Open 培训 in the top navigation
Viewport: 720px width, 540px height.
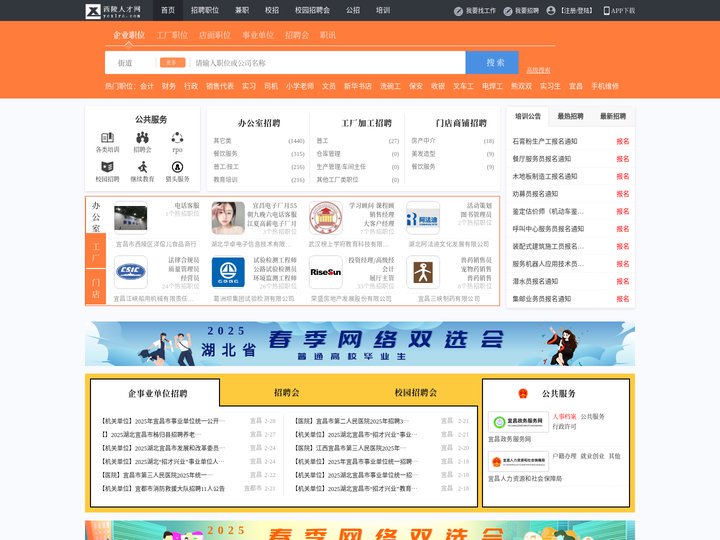coord(383,10)
